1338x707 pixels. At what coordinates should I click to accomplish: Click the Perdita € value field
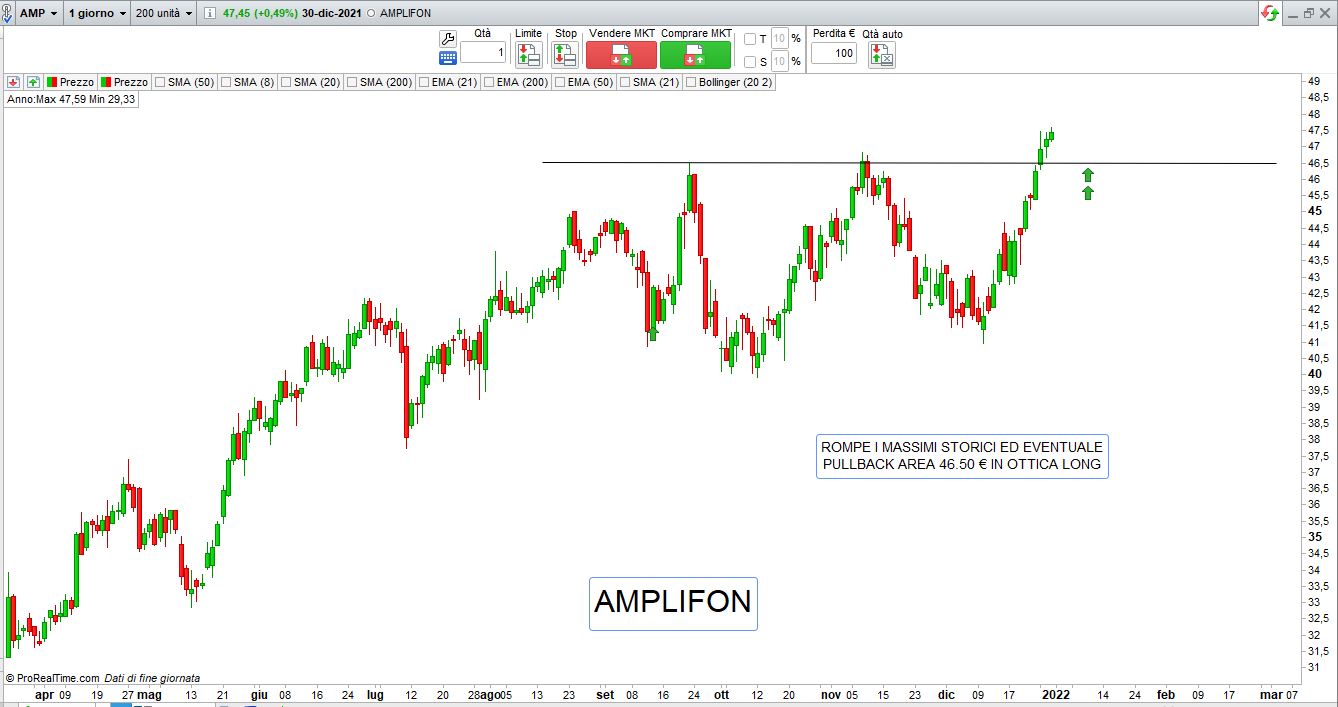point(833,53)
